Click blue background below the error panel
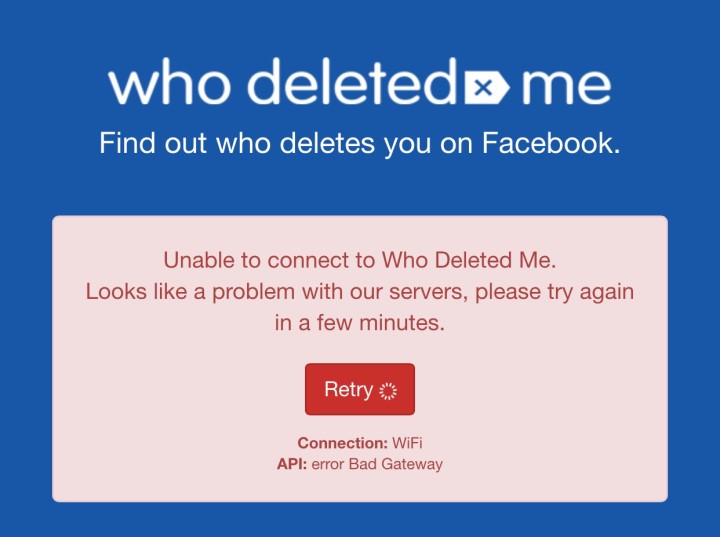 click(360, 520)
